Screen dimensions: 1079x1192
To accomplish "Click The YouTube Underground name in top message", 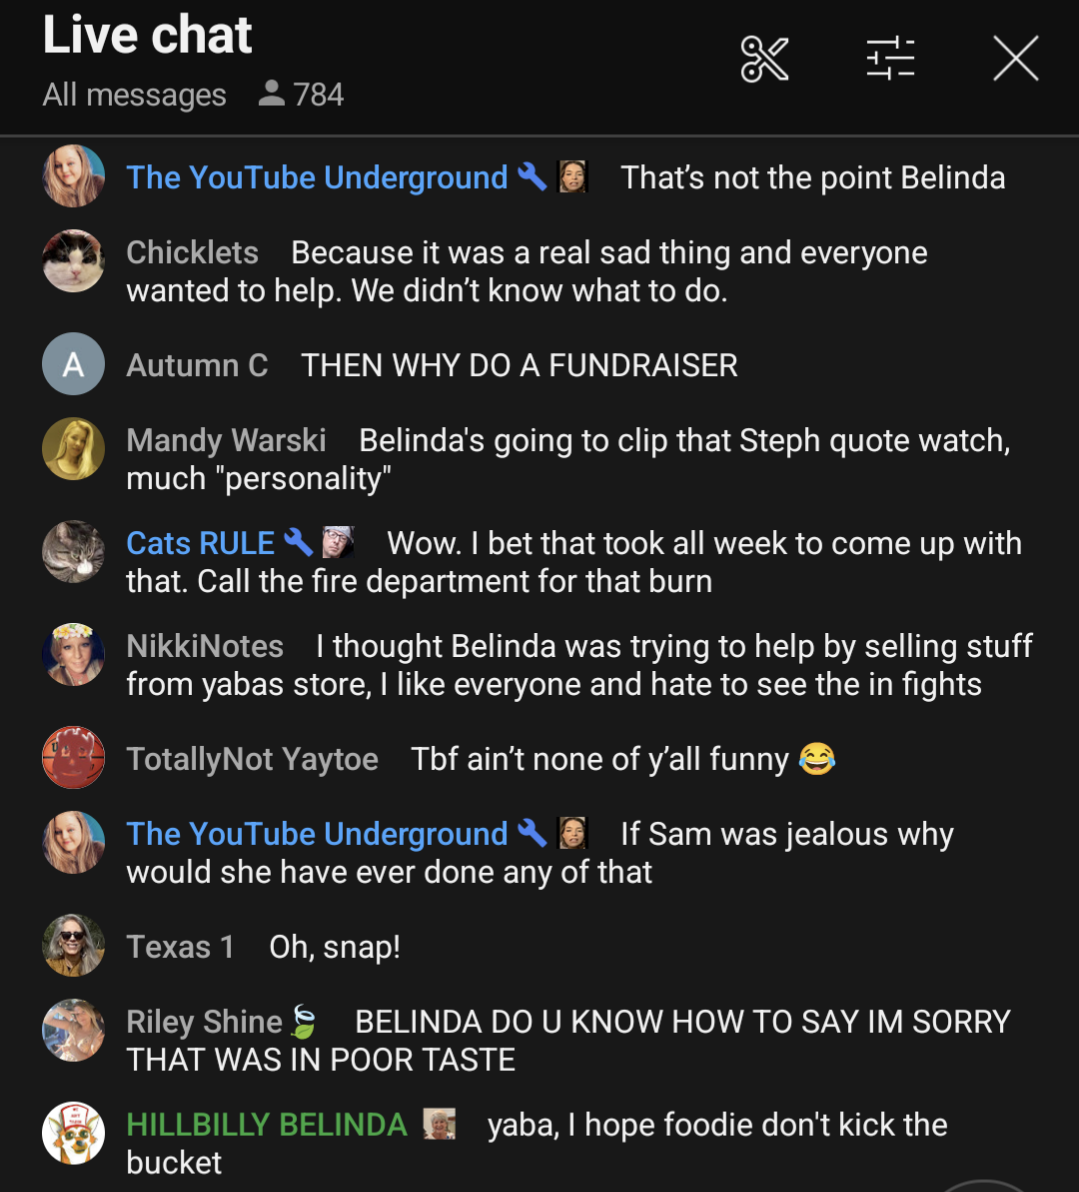I will [317, 177].
